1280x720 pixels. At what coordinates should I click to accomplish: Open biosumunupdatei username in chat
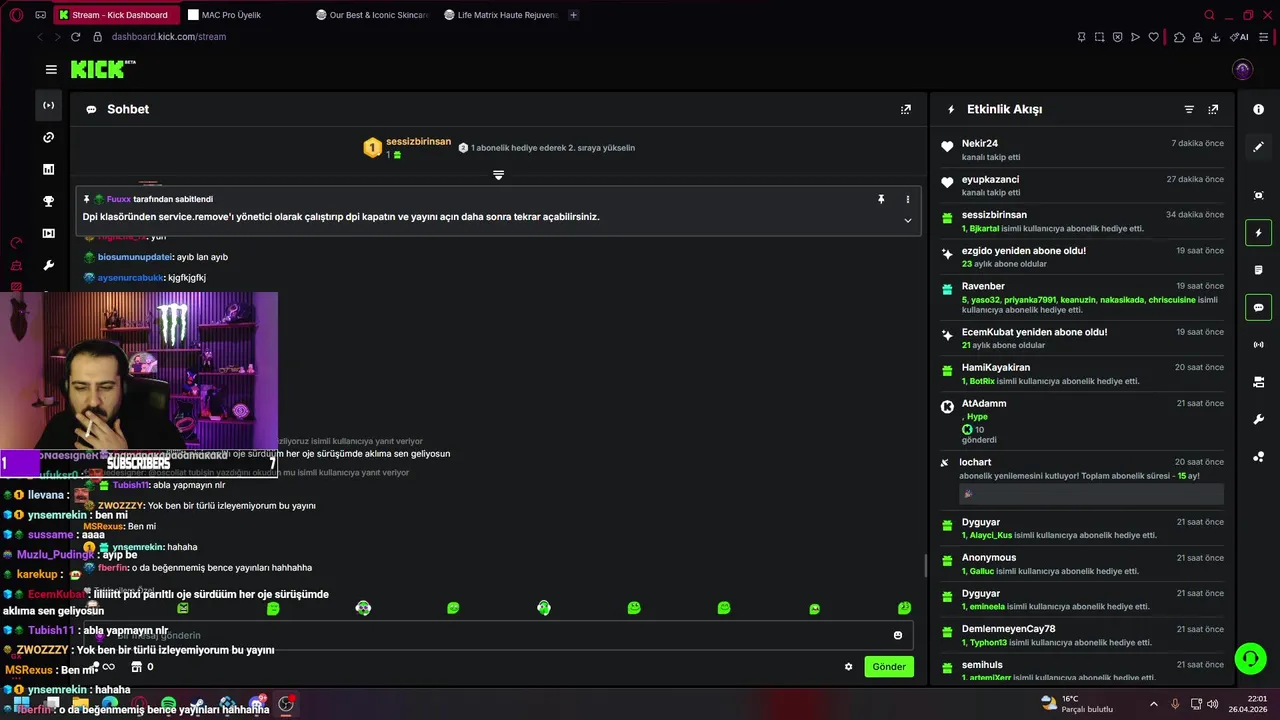tap(135, 257)
